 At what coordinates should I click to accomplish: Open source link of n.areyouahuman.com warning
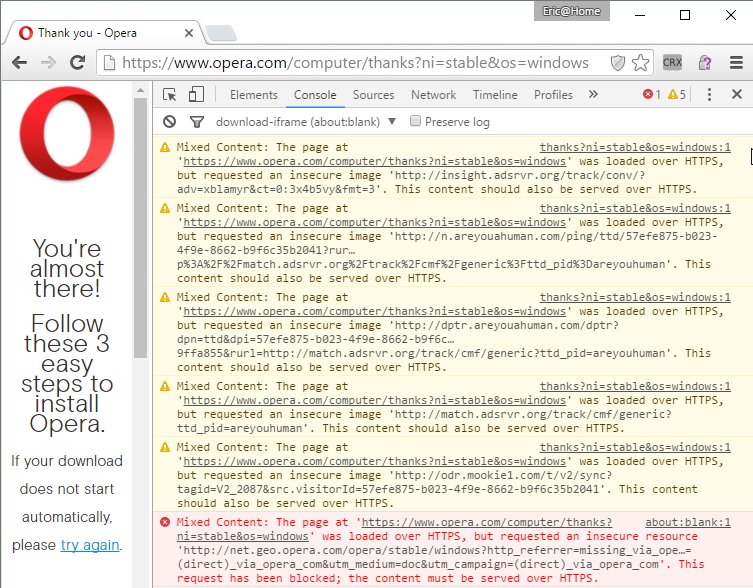coord(635,208)
